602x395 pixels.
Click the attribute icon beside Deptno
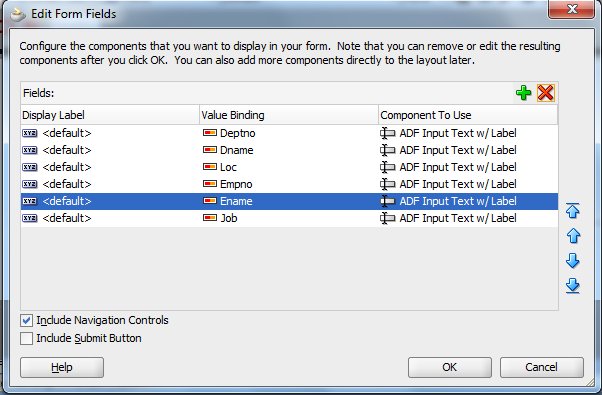[210, 133]
